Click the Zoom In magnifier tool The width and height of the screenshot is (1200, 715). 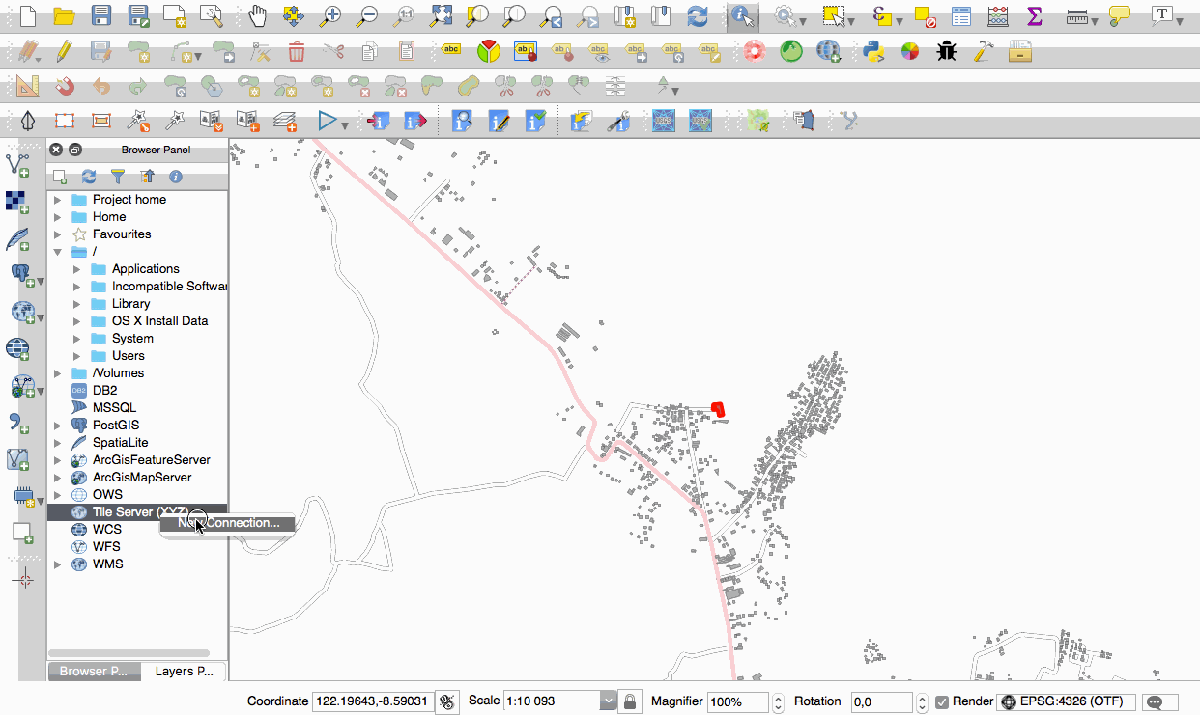[329, 16]
